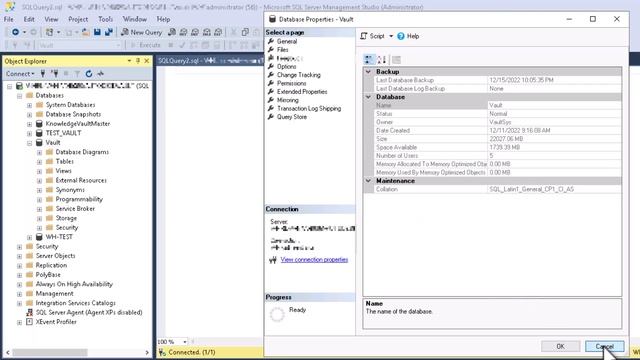Screen dimensions: 640x360
Task: Select the Integration Services Catalogs node
Action: pos(76,303)
